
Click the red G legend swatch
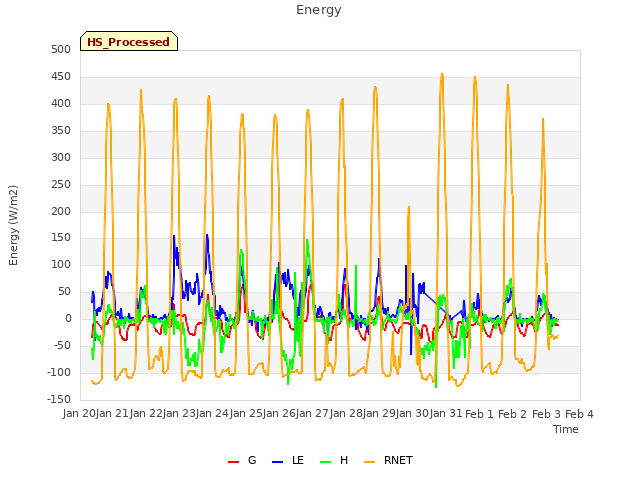[233, 462]
